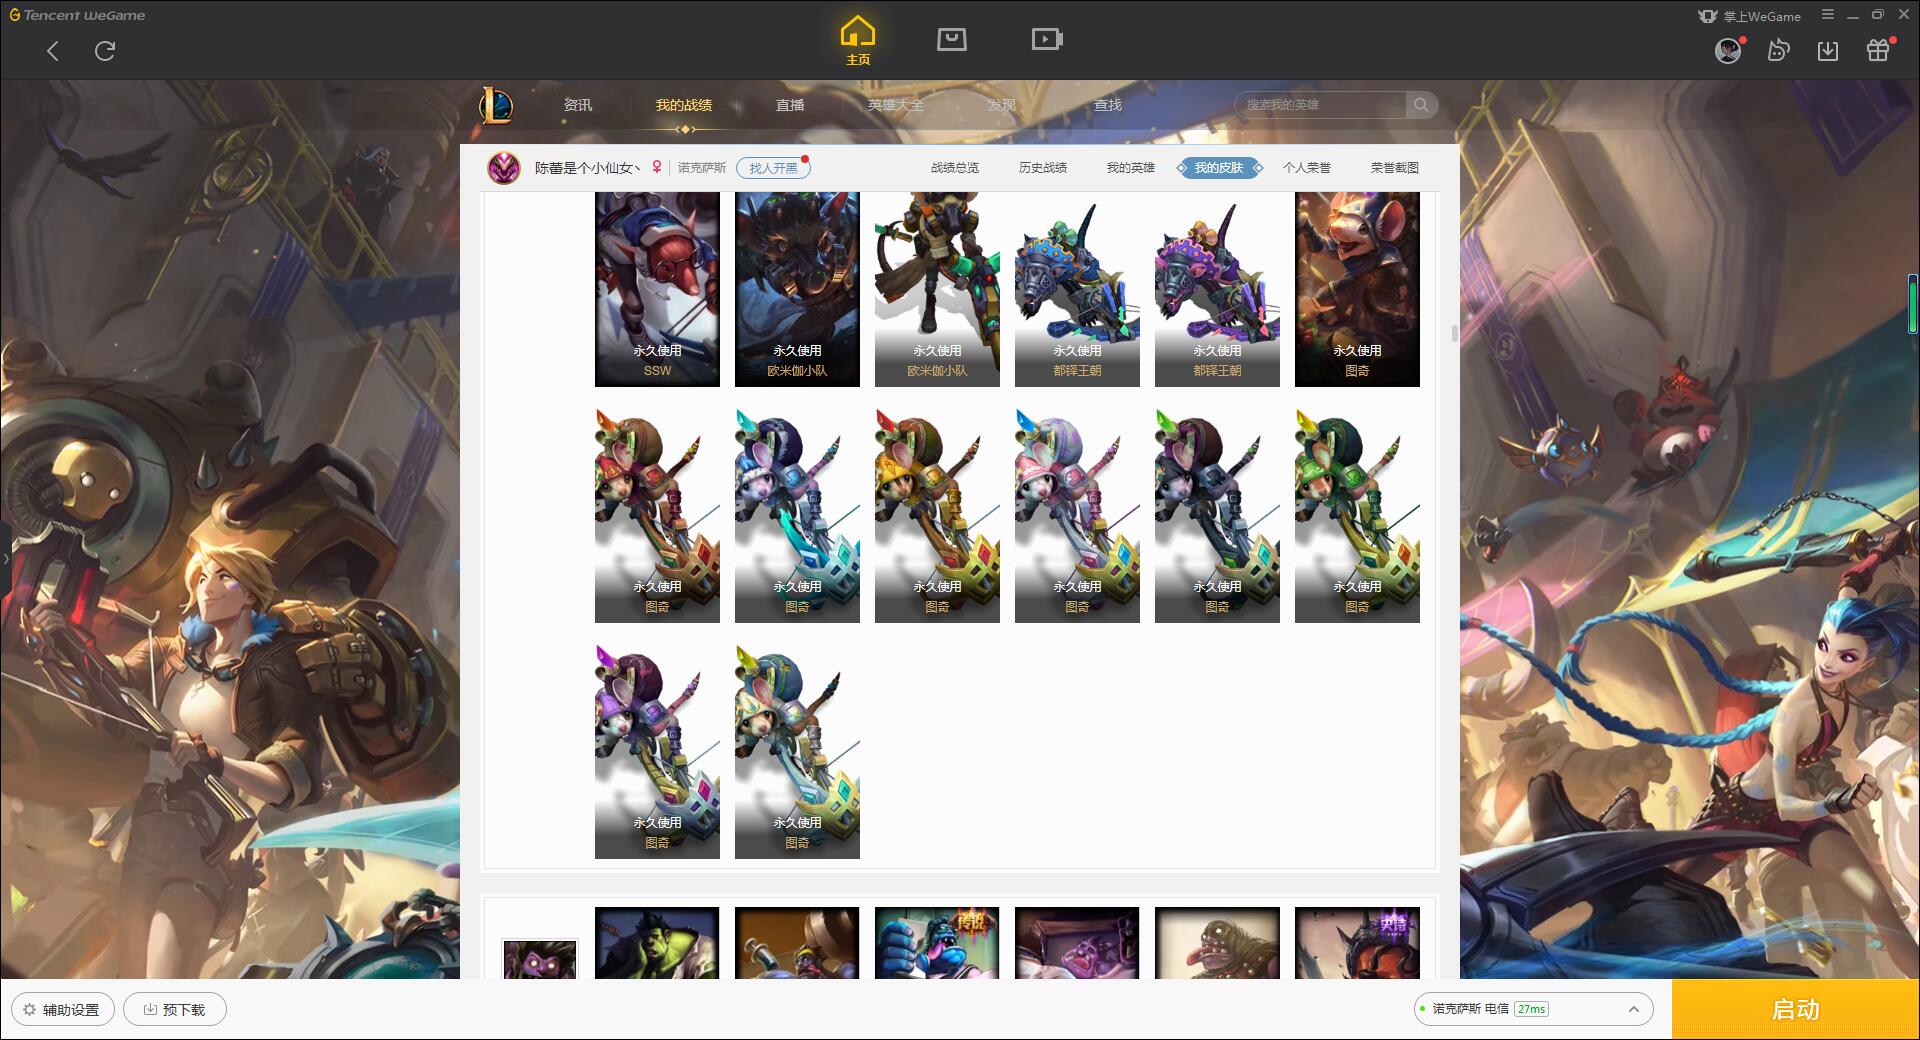Viewport: 1920px width, 1040px height.
Task: Select the teal 图奇 chroma in last row
Action: point(797,751)
